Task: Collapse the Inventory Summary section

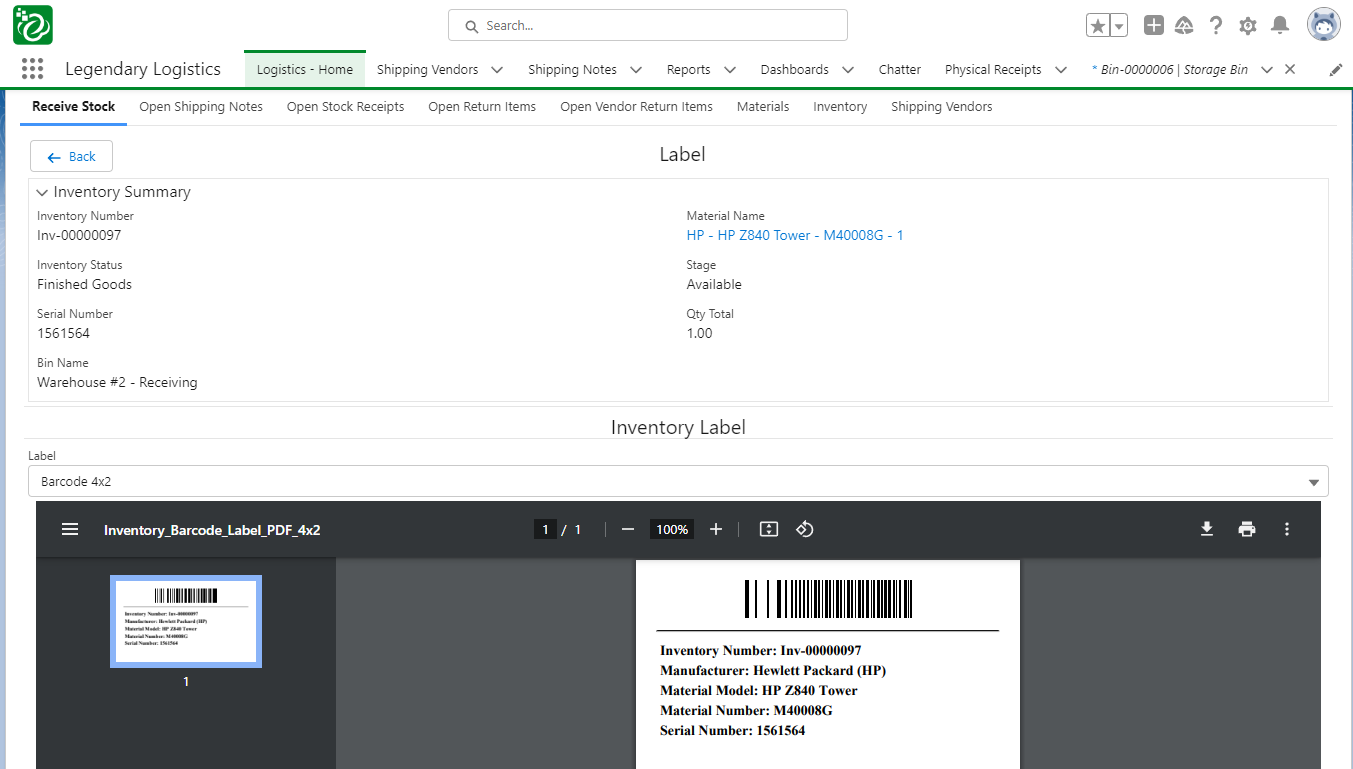Action: point(42,192)
